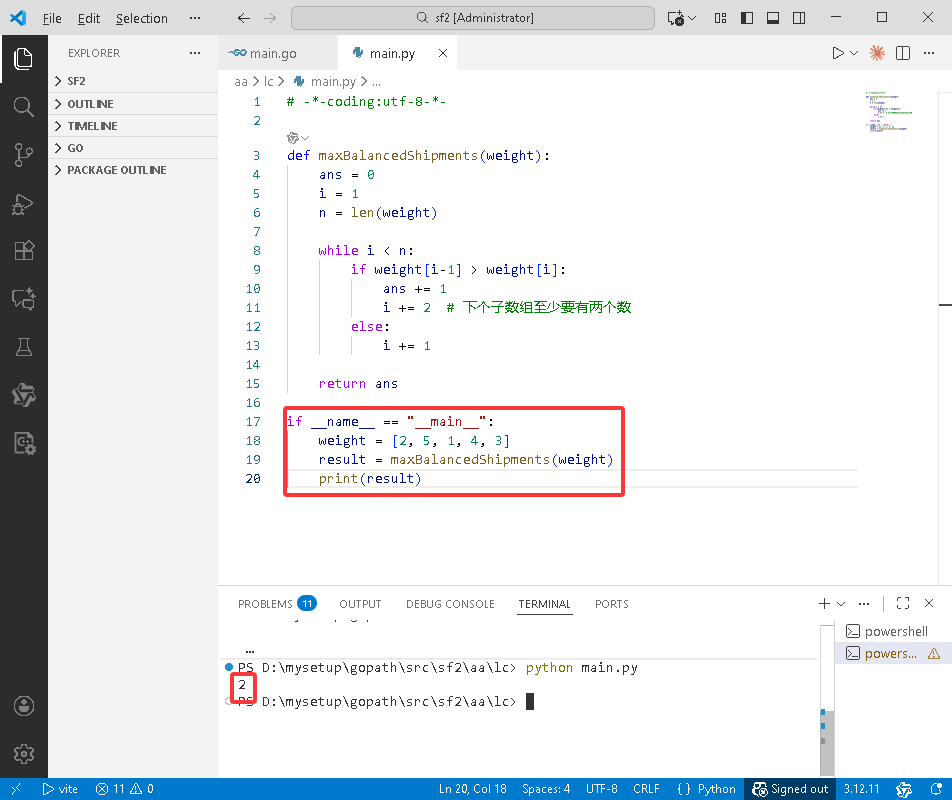Expand the PACKAGE OUTLINE section

pyautogui.click(x=133, y=170)
